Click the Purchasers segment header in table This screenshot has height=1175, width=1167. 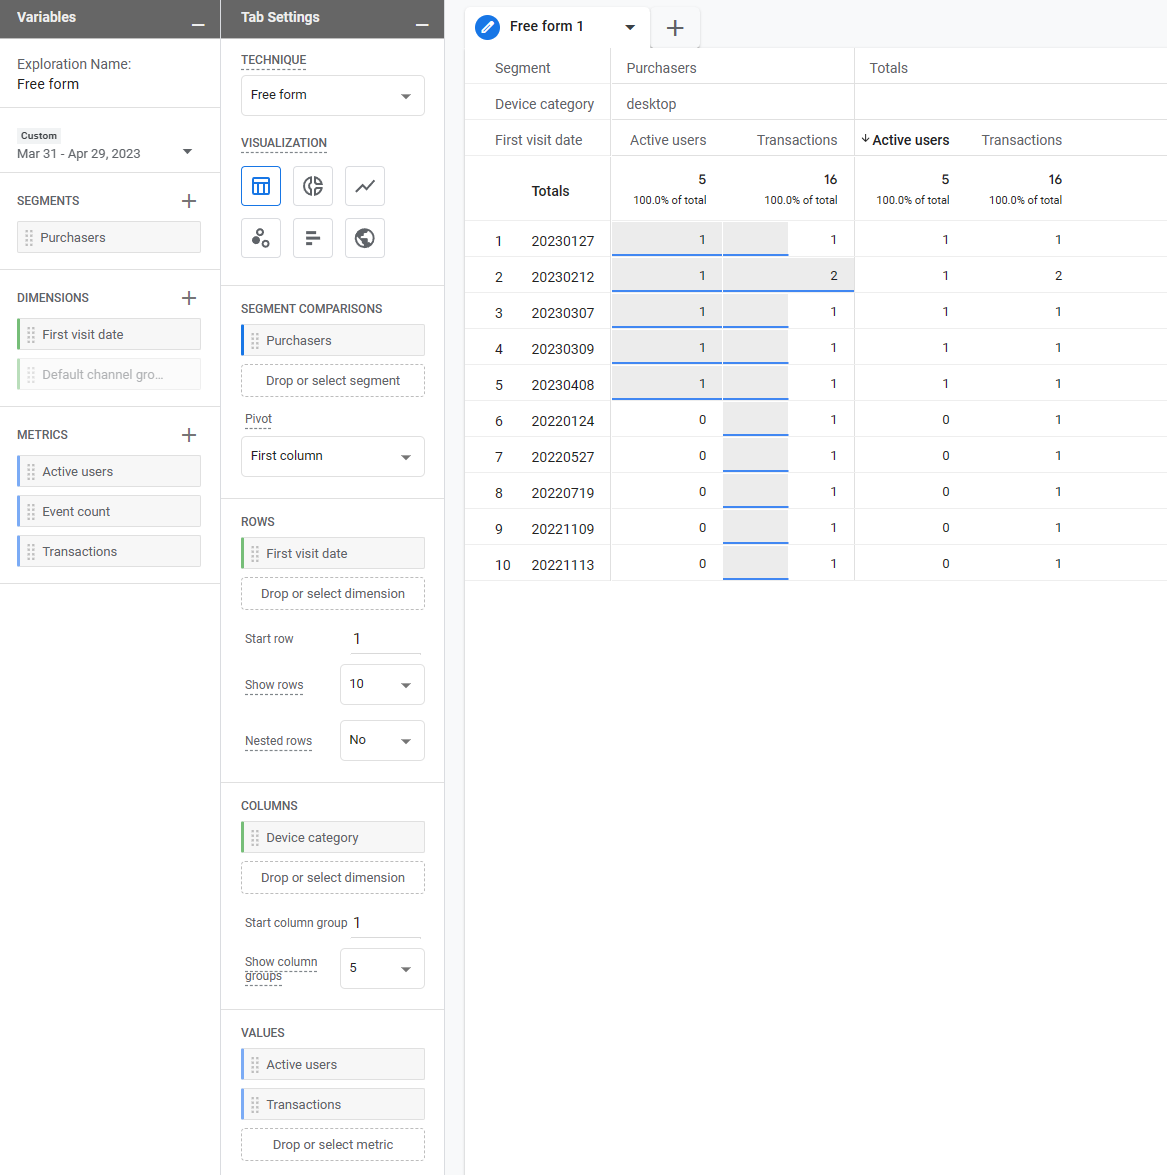[x=661, y=68]
